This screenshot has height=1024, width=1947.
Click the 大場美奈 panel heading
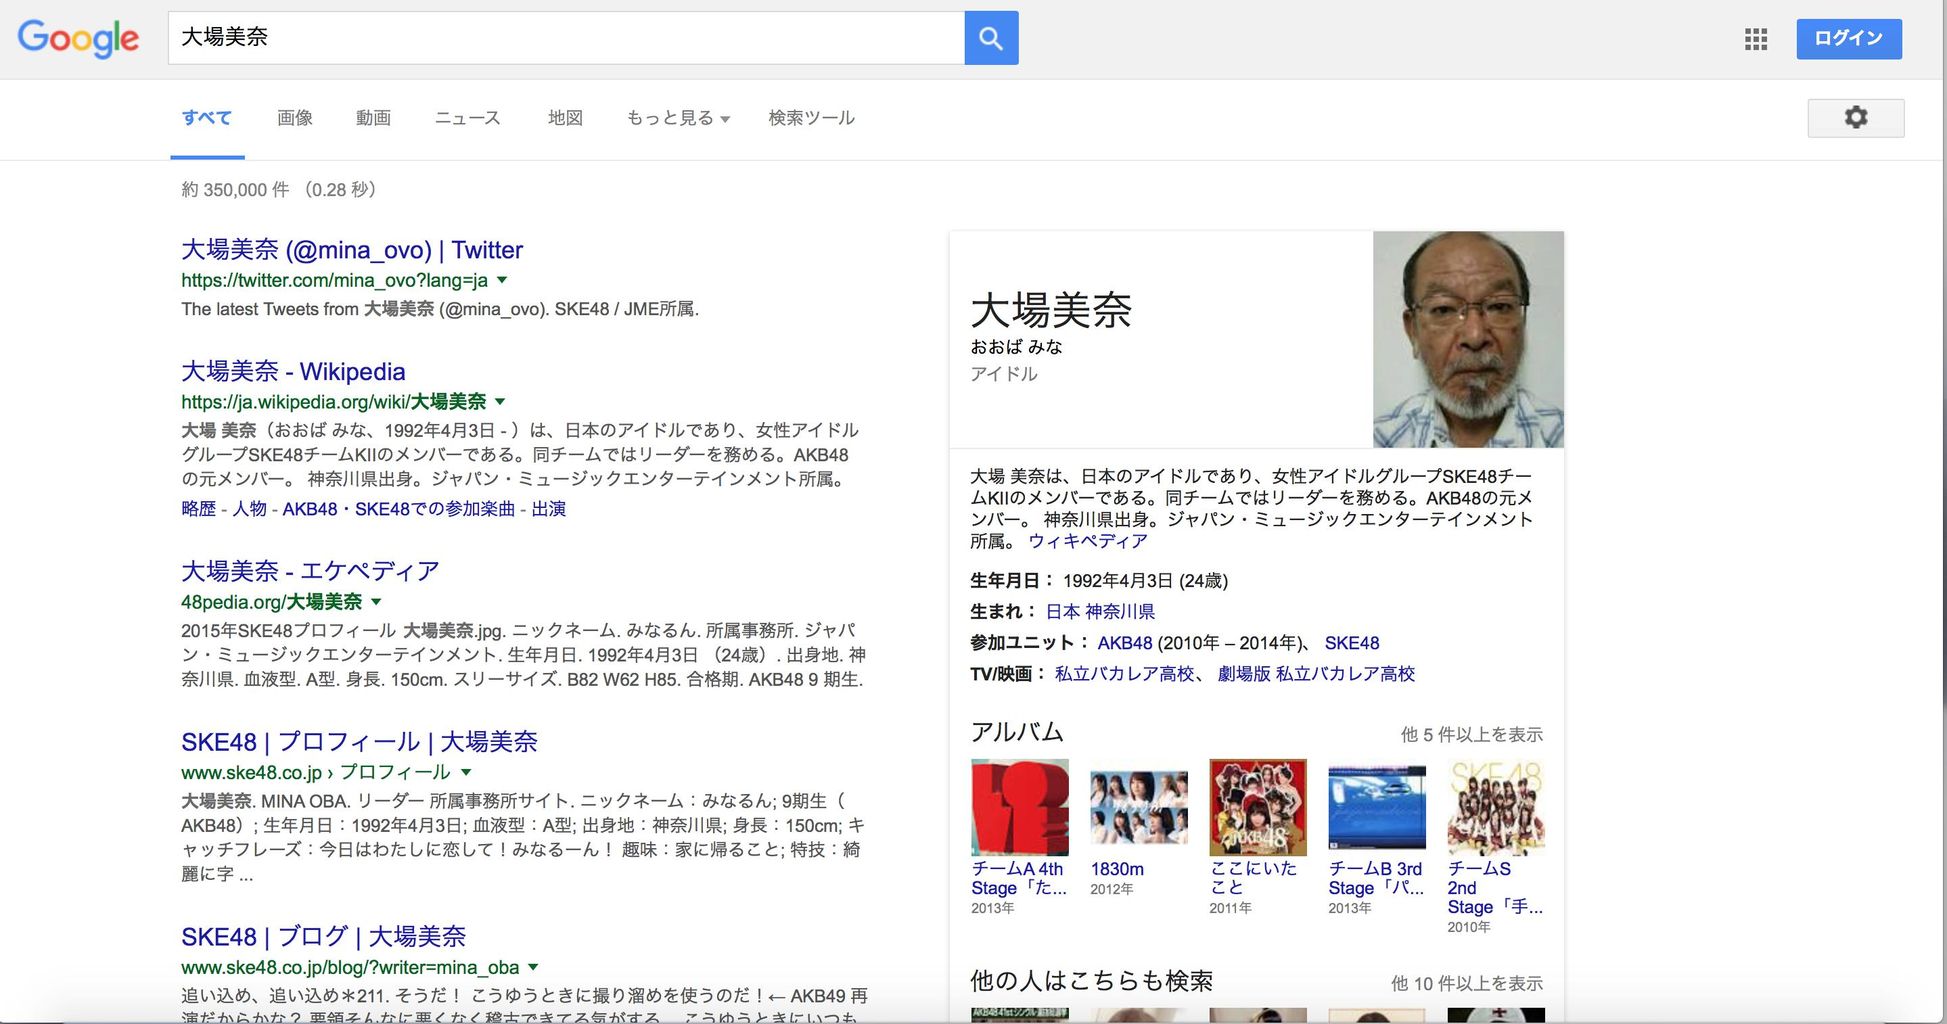(x=1051, y=310)
